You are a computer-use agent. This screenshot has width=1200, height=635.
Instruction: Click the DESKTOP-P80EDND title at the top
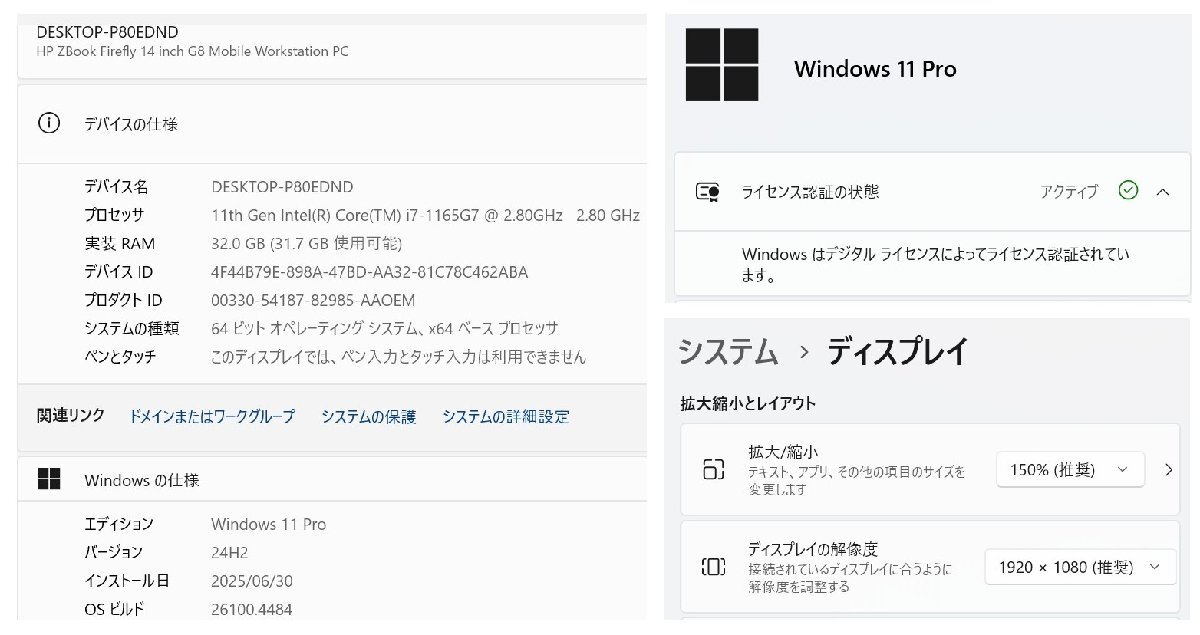tap(107, 32)
